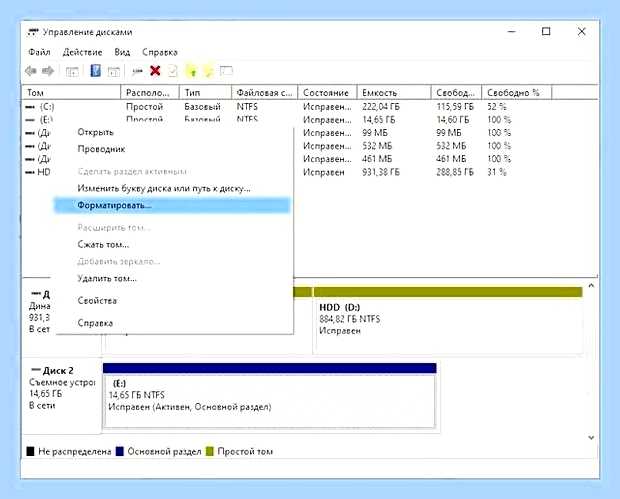Image resolution: width=620 pixels, height=499 pixels.
Task: Select Справка in the context menu
Action: (95, 323)
